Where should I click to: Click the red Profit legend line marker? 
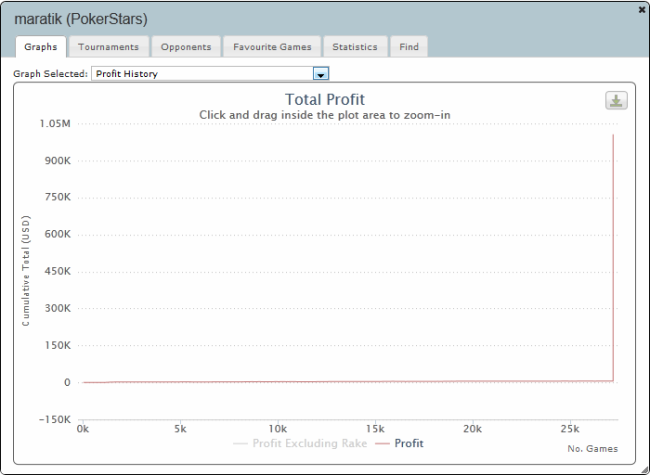click(382, 443)
